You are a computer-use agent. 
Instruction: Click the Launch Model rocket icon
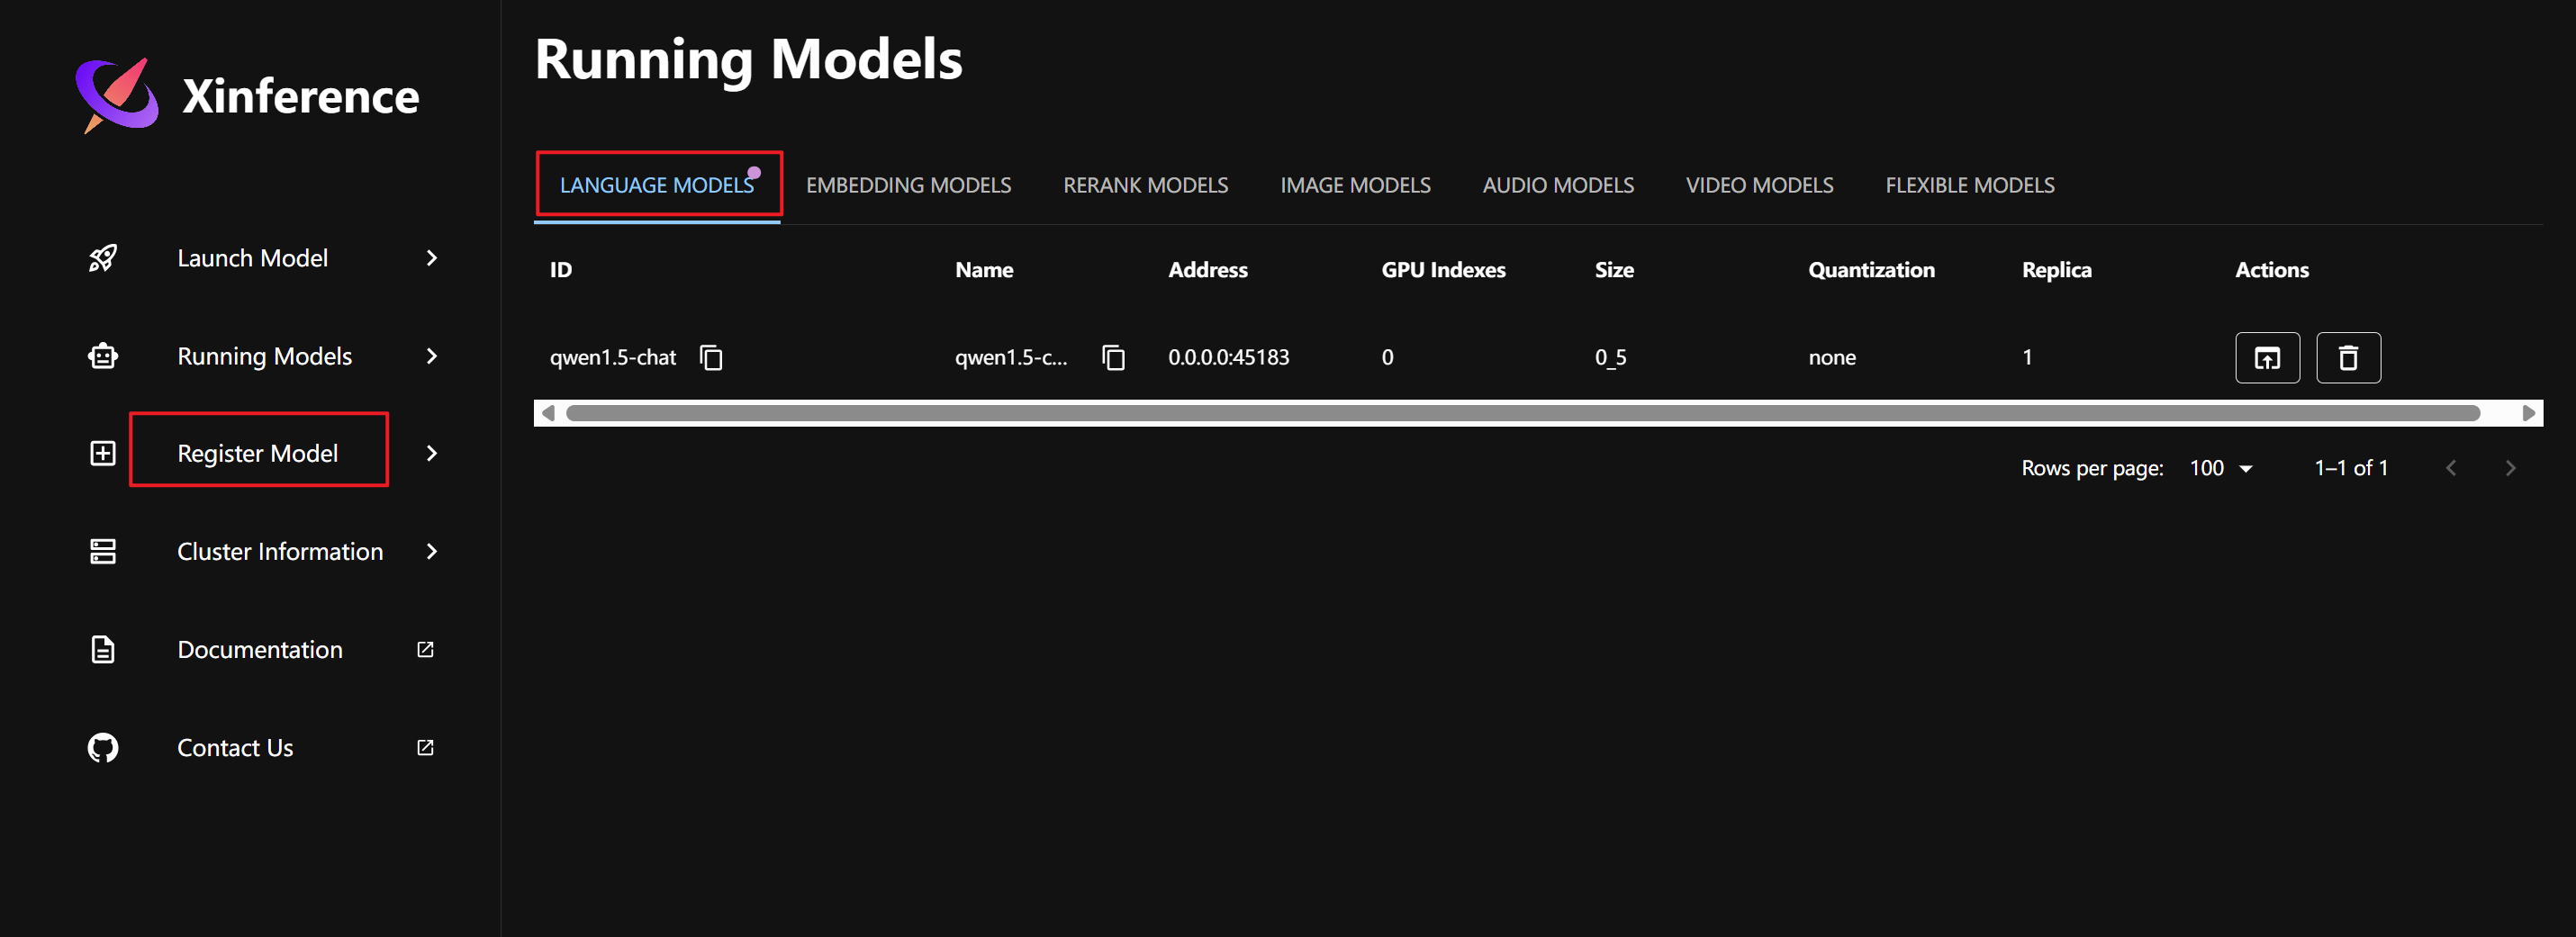click(x=103, y=258)
